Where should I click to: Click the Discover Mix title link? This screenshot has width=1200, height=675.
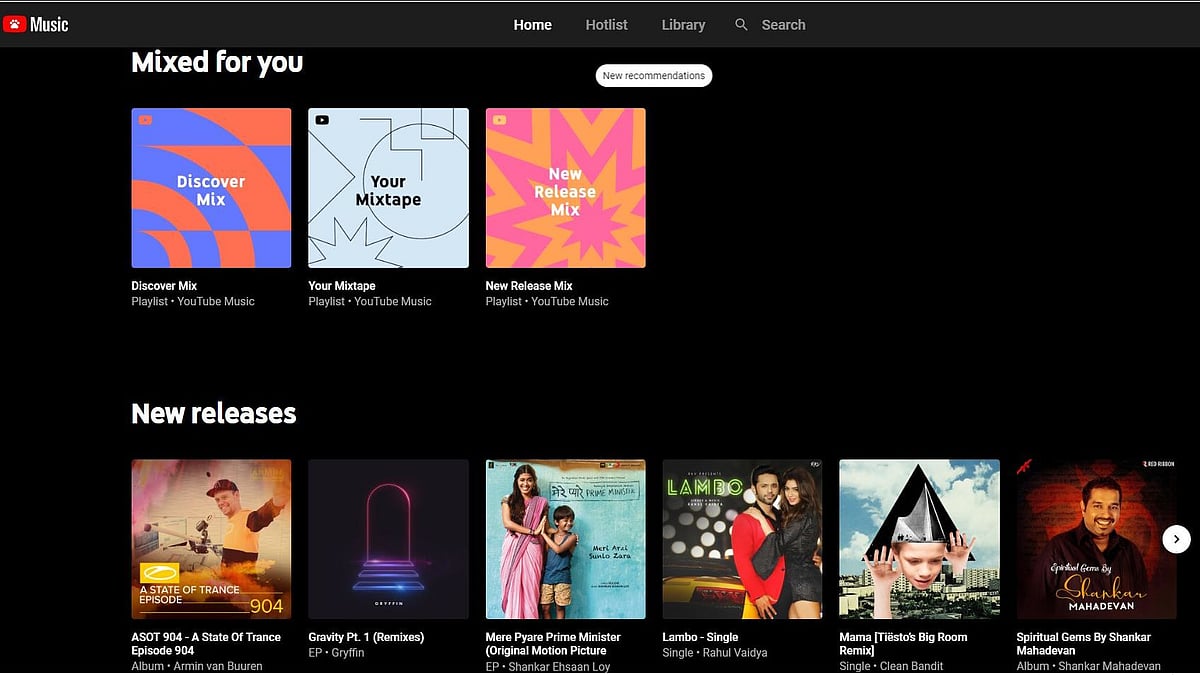(164, 286)
